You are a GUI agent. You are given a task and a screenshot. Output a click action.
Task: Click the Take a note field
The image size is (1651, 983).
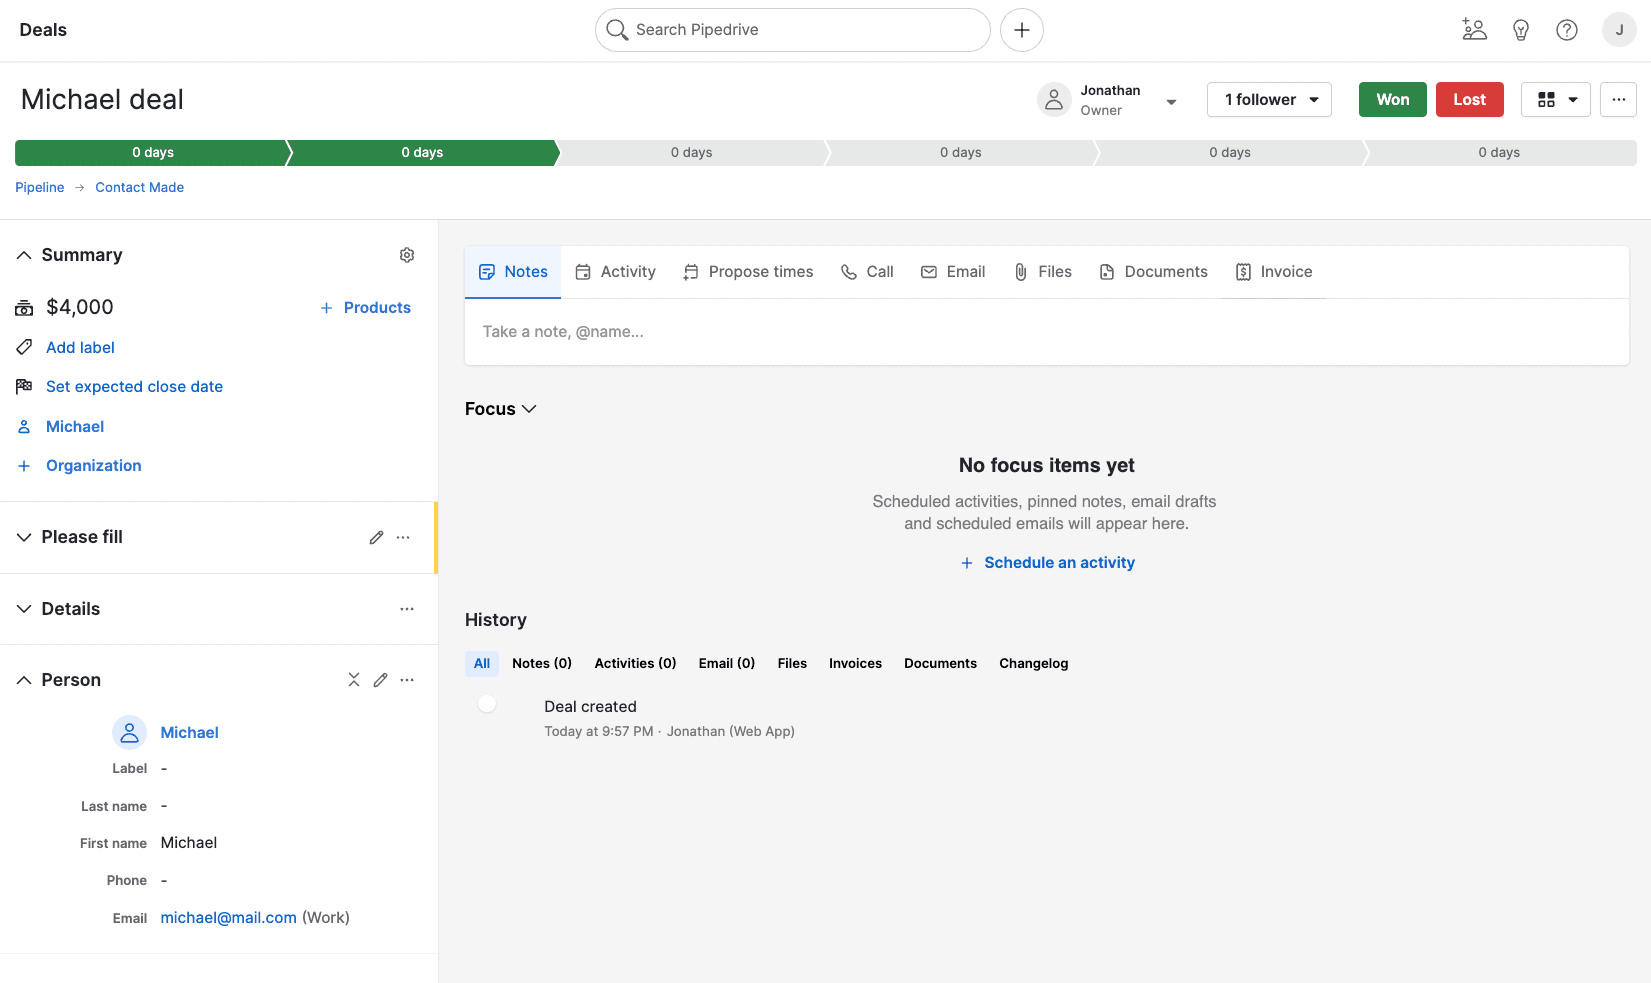pos(1046,332)
